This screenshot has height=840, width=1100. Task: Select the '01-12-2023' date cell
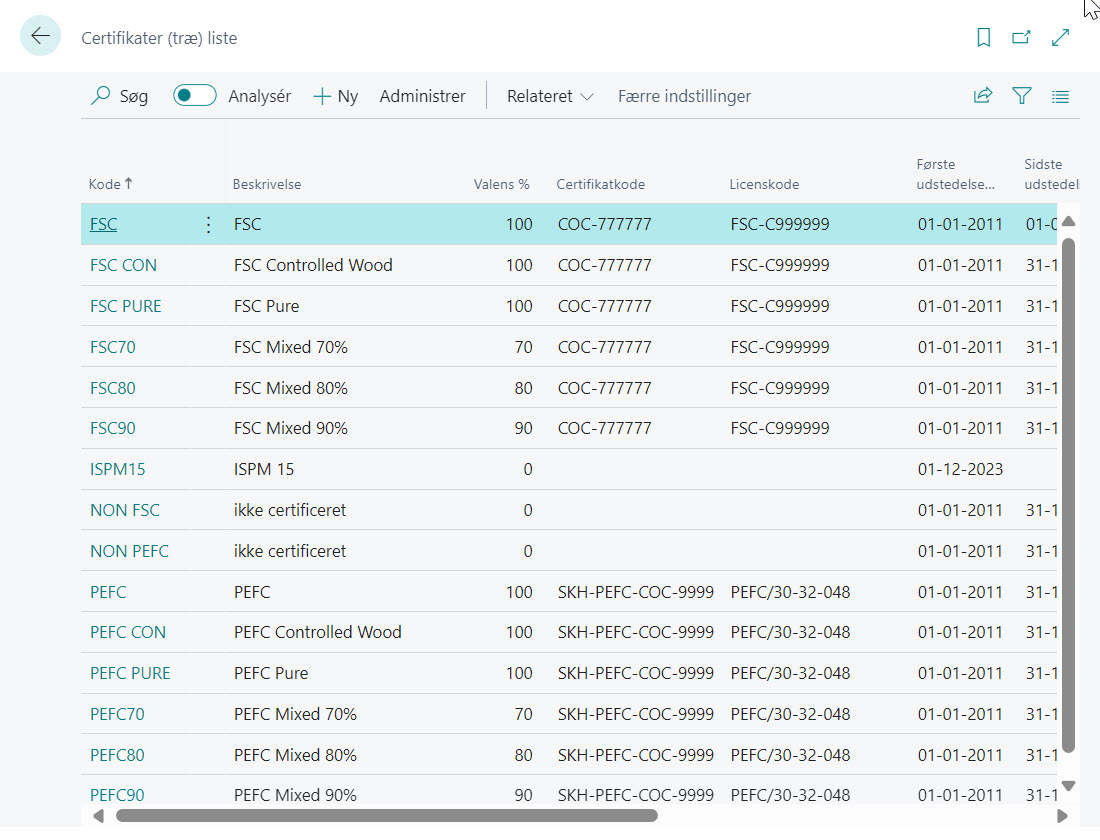click(x=960, y=469)
